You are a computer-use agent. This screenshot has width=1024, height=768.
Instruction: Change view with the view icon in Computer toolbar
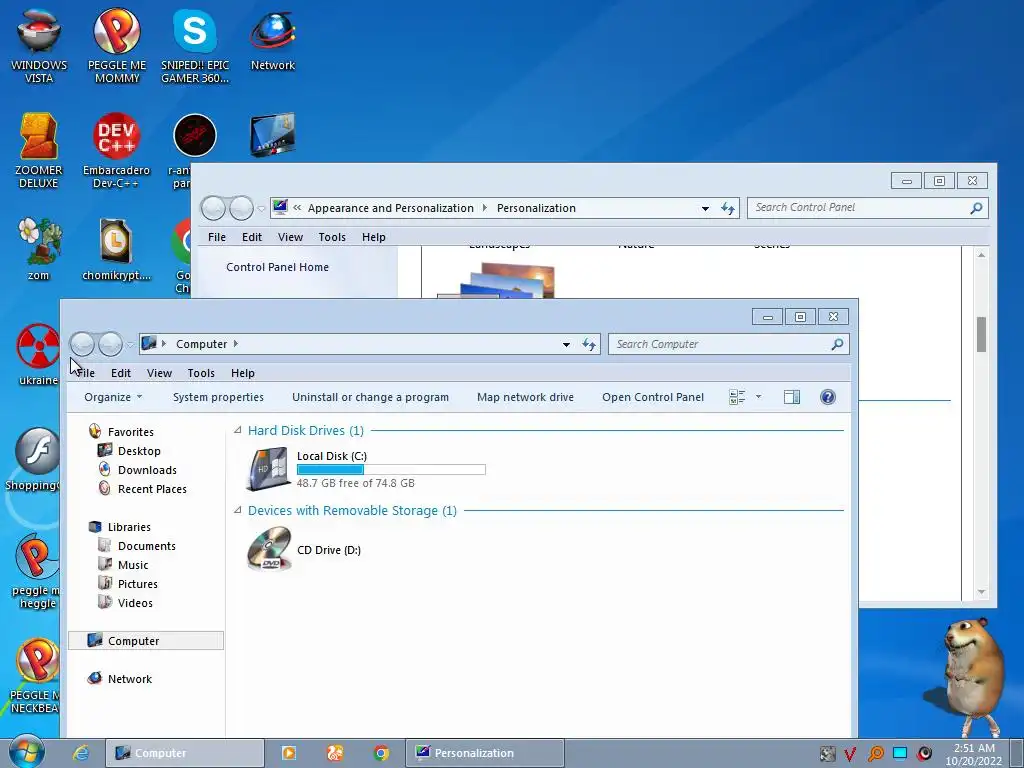pos(737,397)
